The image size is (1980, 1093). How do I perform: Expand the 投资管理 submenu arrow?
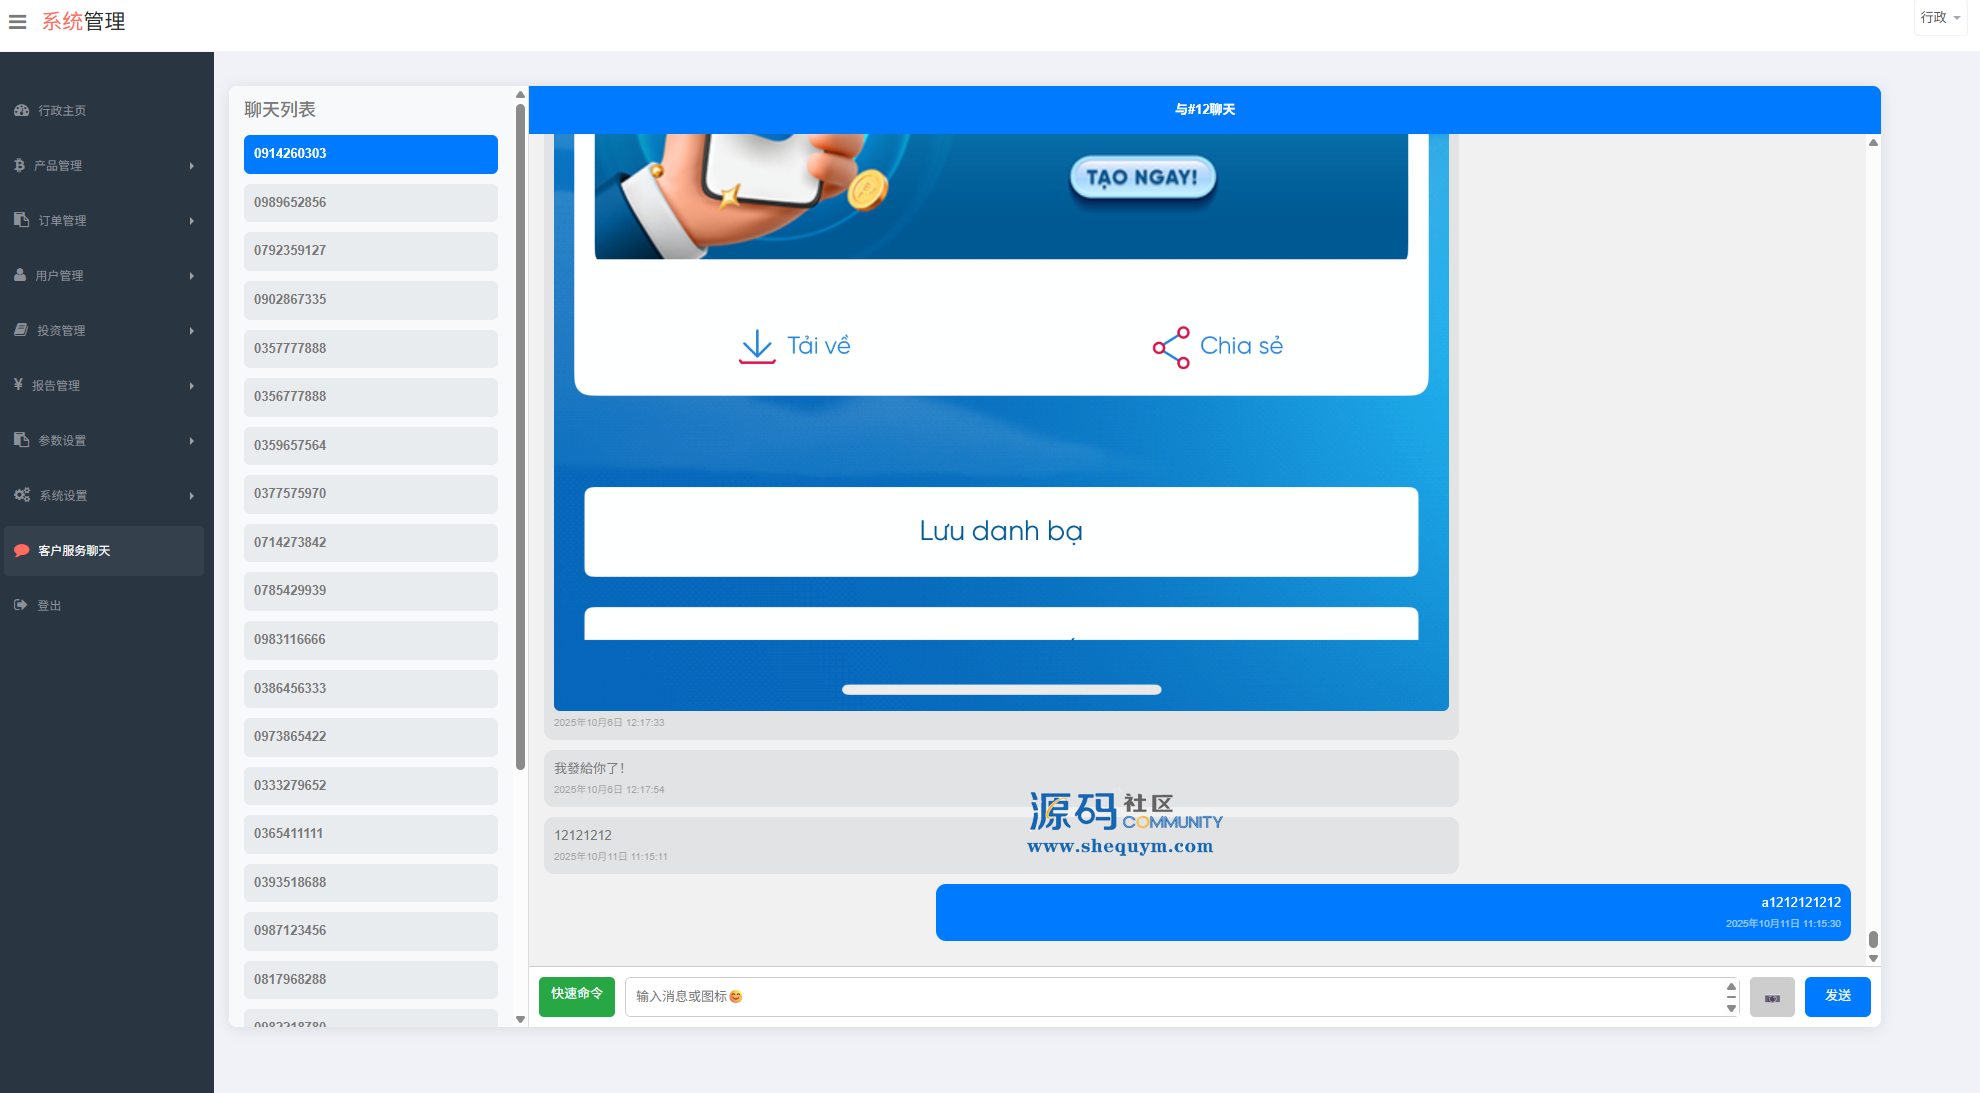(191, 331)
